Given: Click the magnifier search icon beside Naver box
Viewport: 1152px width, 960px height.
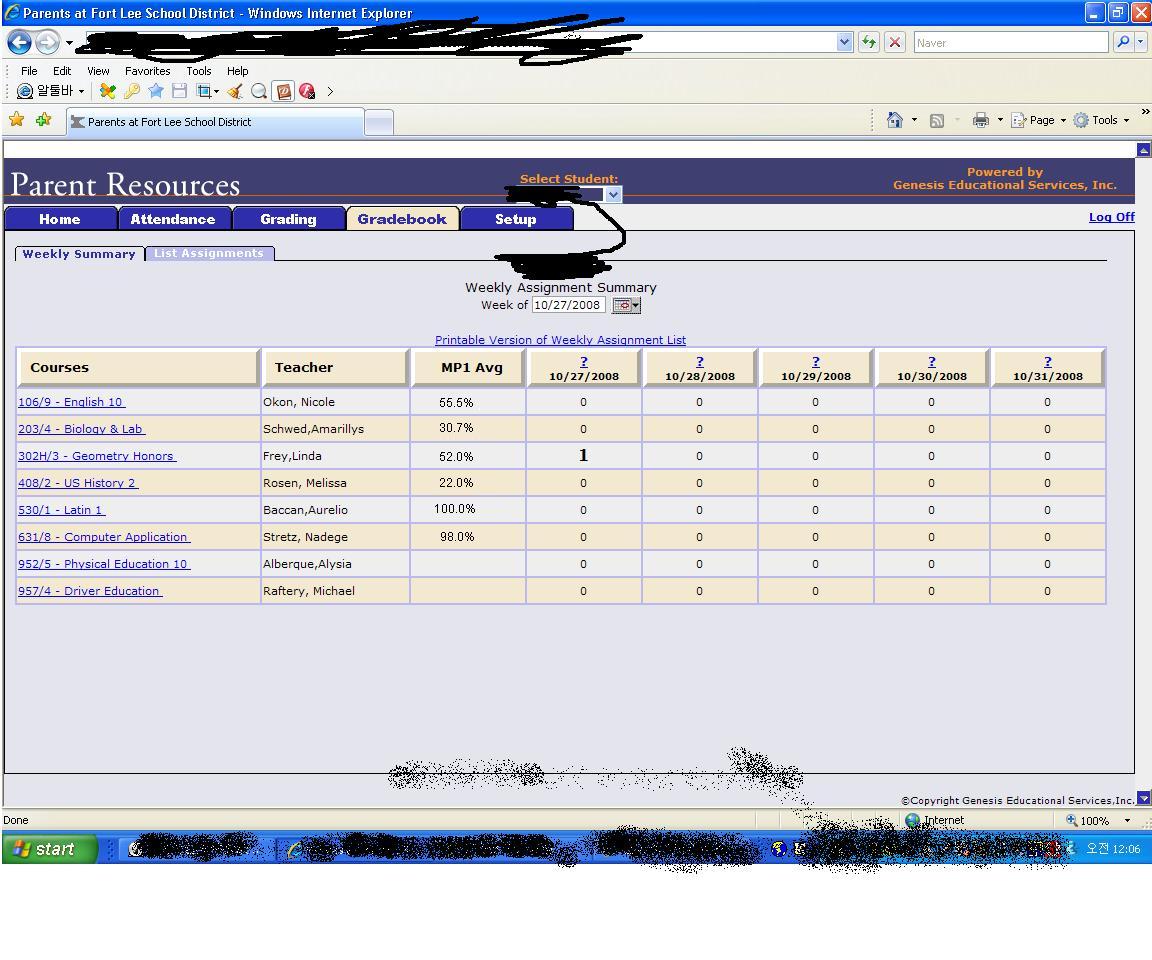Looking at the screenshot, I should coord(1123,42).
